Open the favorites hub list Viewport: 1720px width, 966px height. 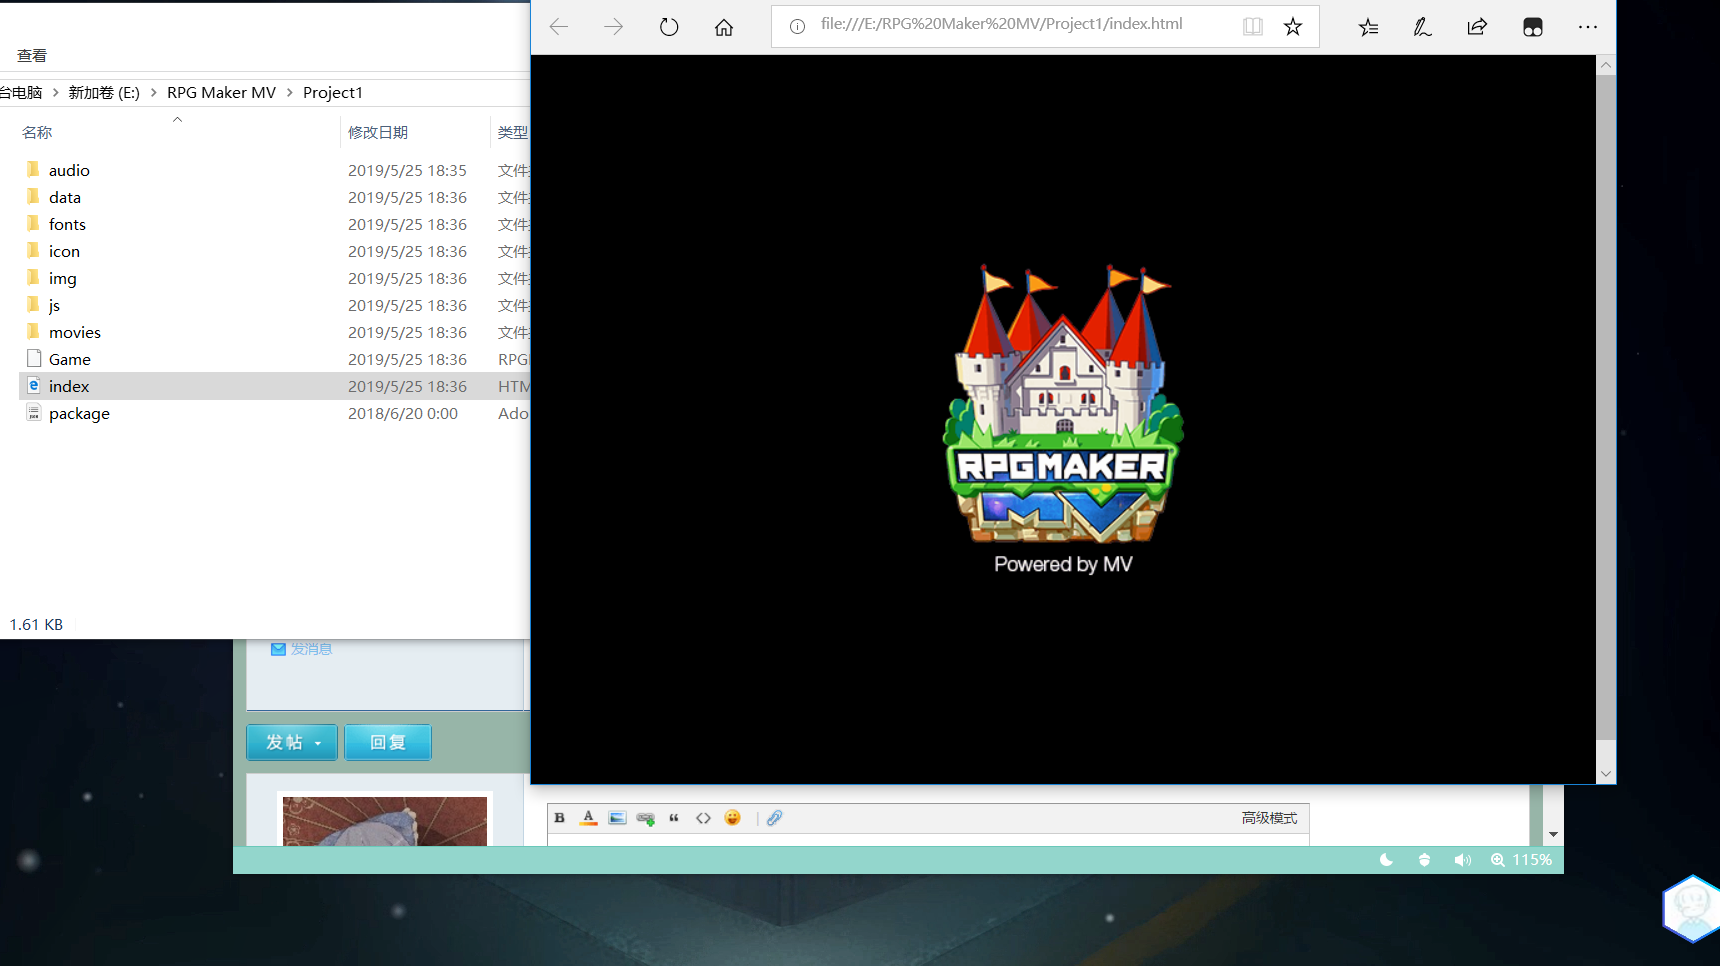[1368, 27]
